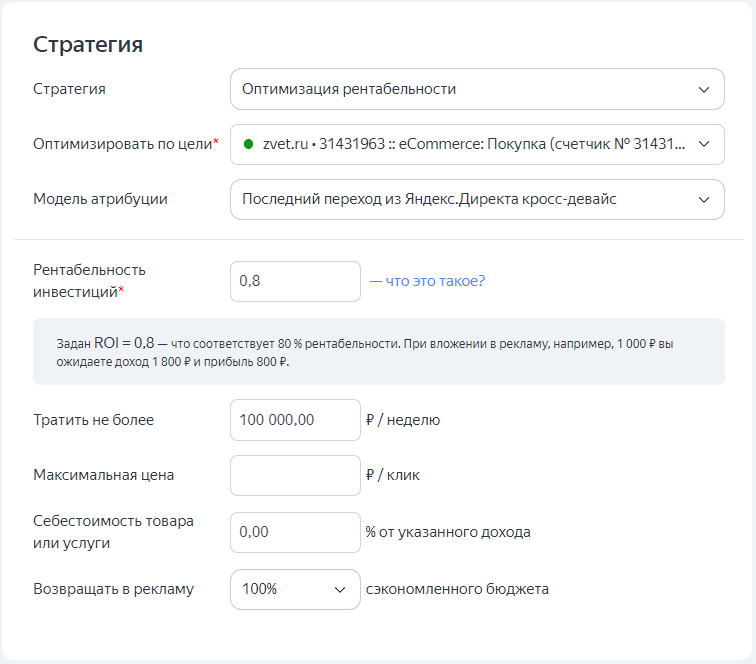The width and height of the screenshot is (756, 664).
Task: Open the "что это такое?" help link
Action: (x=427, y=281)
